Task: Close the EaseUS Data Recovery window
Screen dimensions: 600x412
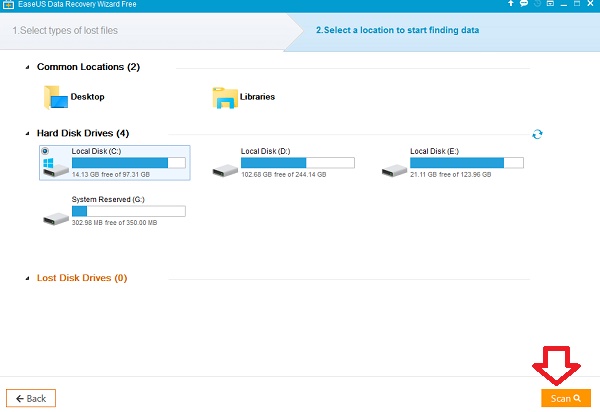Action: pos(590,3)
